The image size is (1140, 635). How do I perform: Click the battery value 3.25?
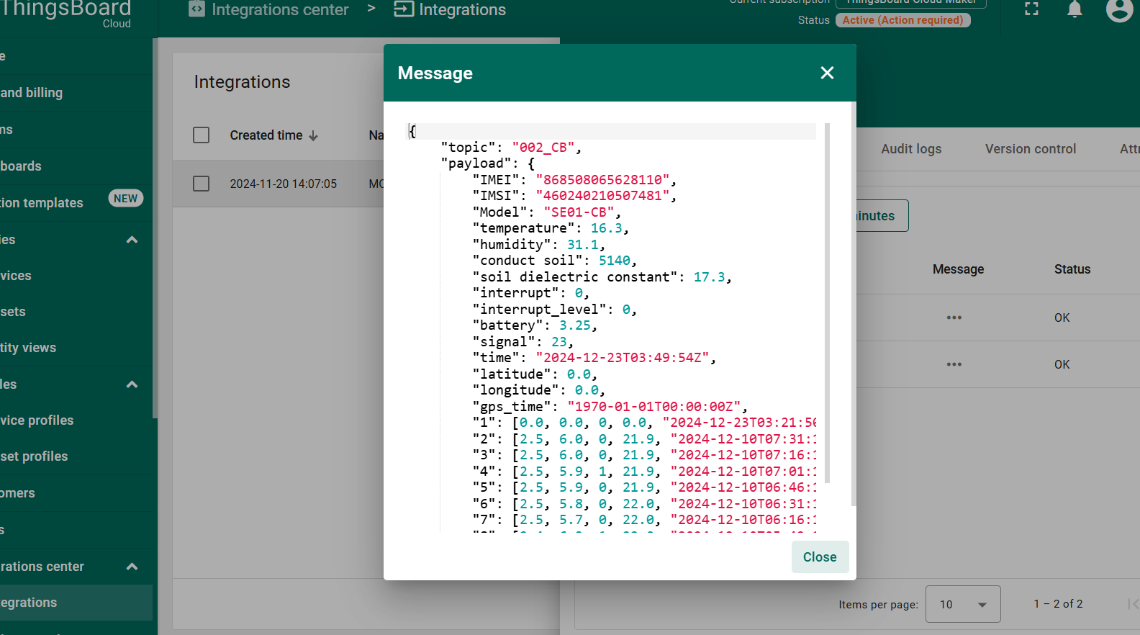(574, 326)
